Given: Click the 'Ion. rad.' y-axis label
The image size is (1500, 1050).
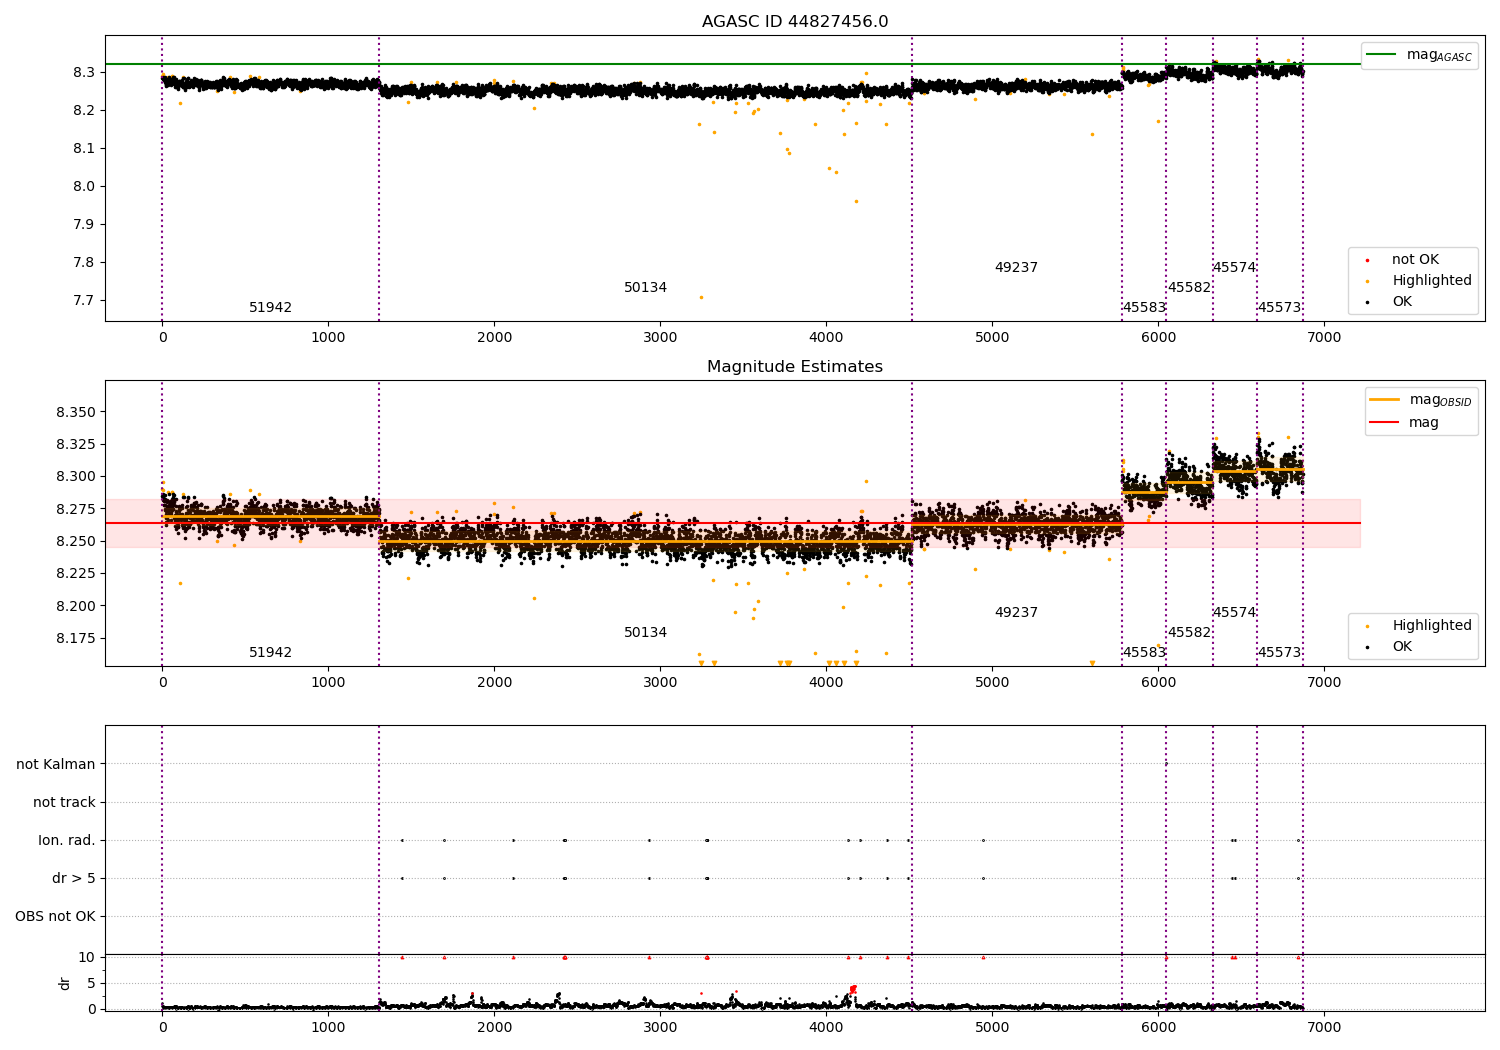Looking at the screenshot, I should (67, 841).
